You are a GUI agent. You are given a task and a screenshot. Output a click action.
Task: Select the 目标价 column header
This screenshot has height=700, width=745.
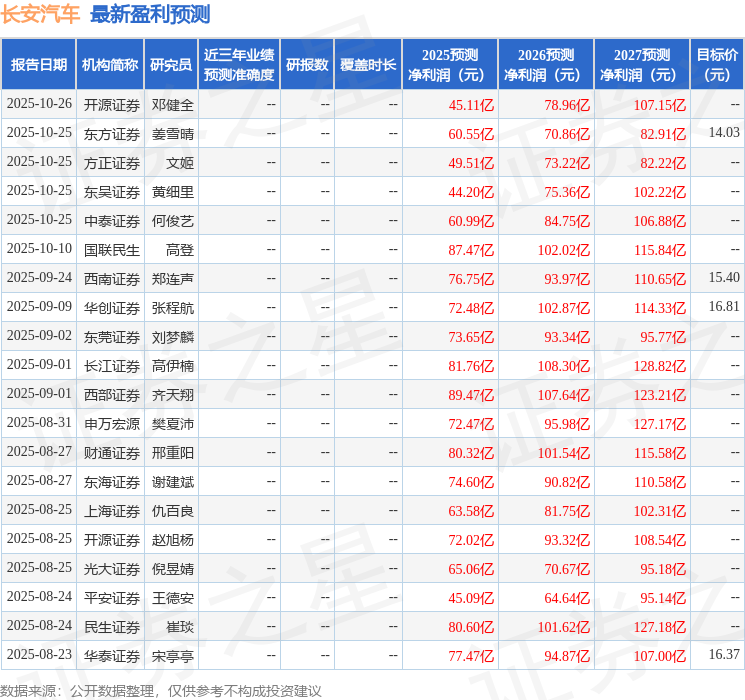(x=717, y=65)
